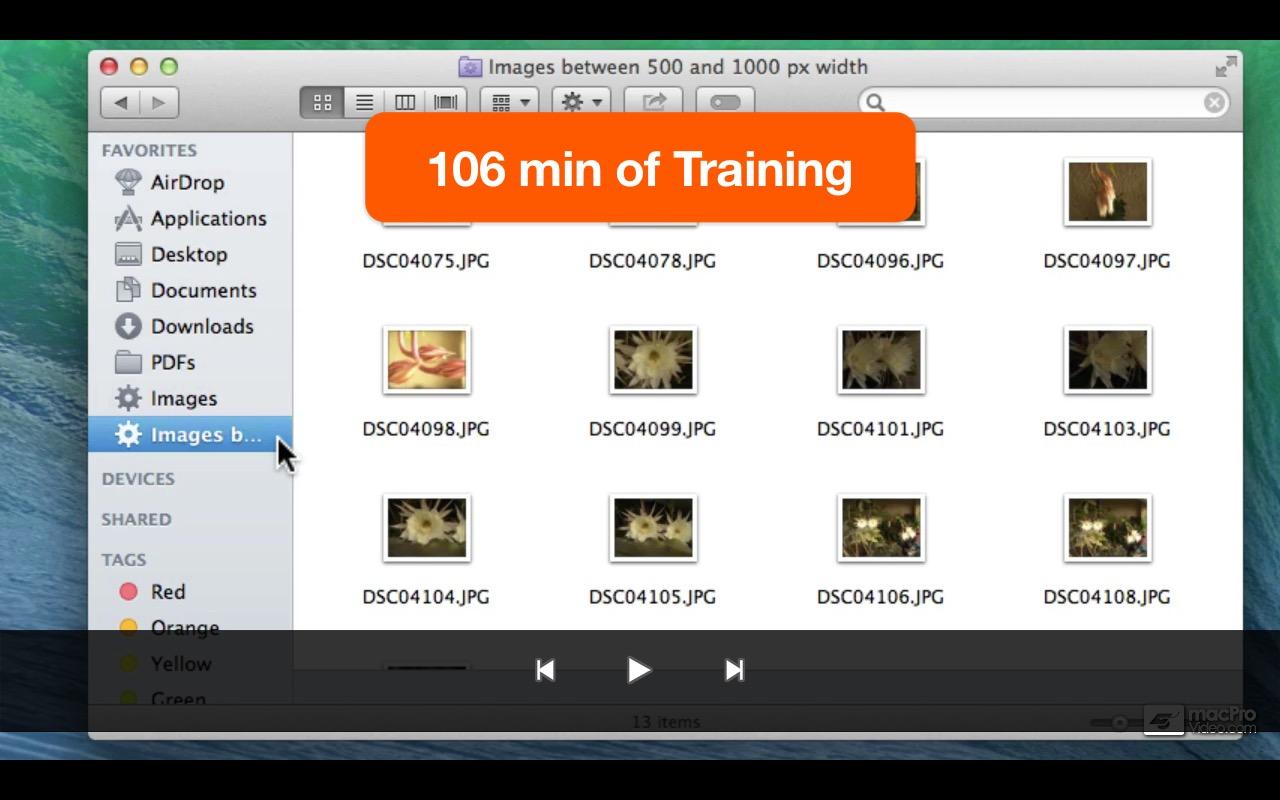Switch Finder to column view

(405, 102)
